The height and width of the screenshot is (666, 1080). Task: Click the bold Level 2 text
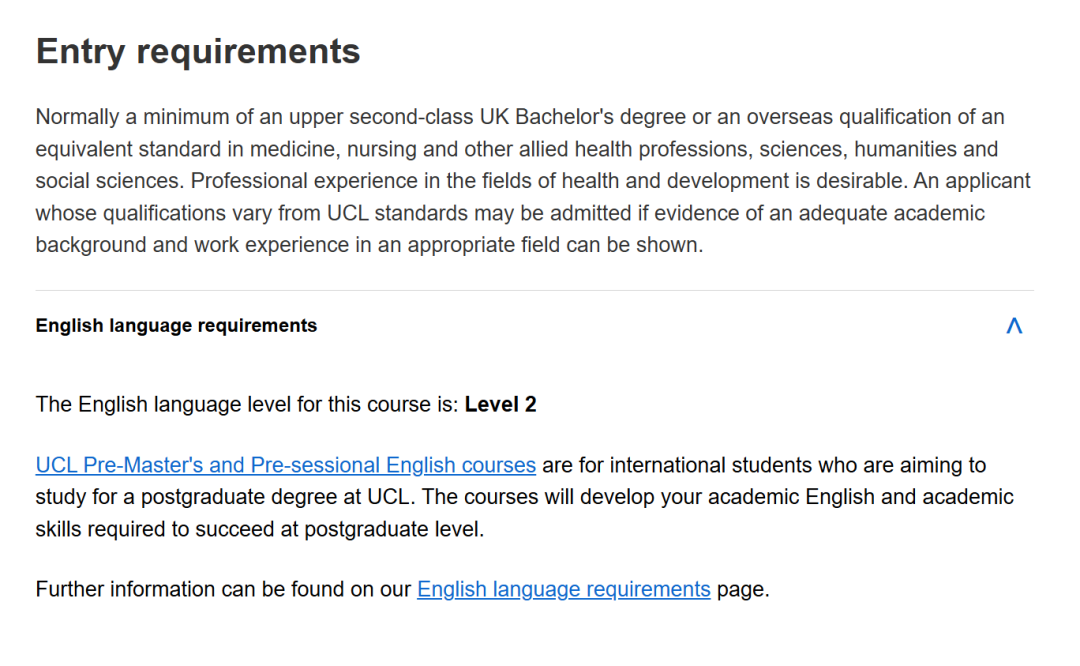[x=500, y=404]
